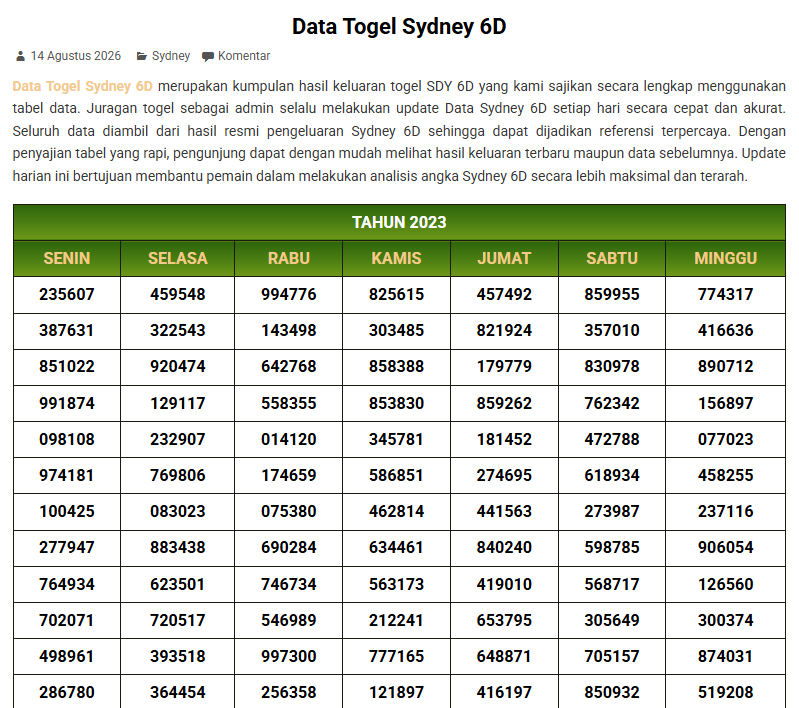Choose result 586851
The height and width of the screenshot is (708, 799).
(x=396, y=476)
